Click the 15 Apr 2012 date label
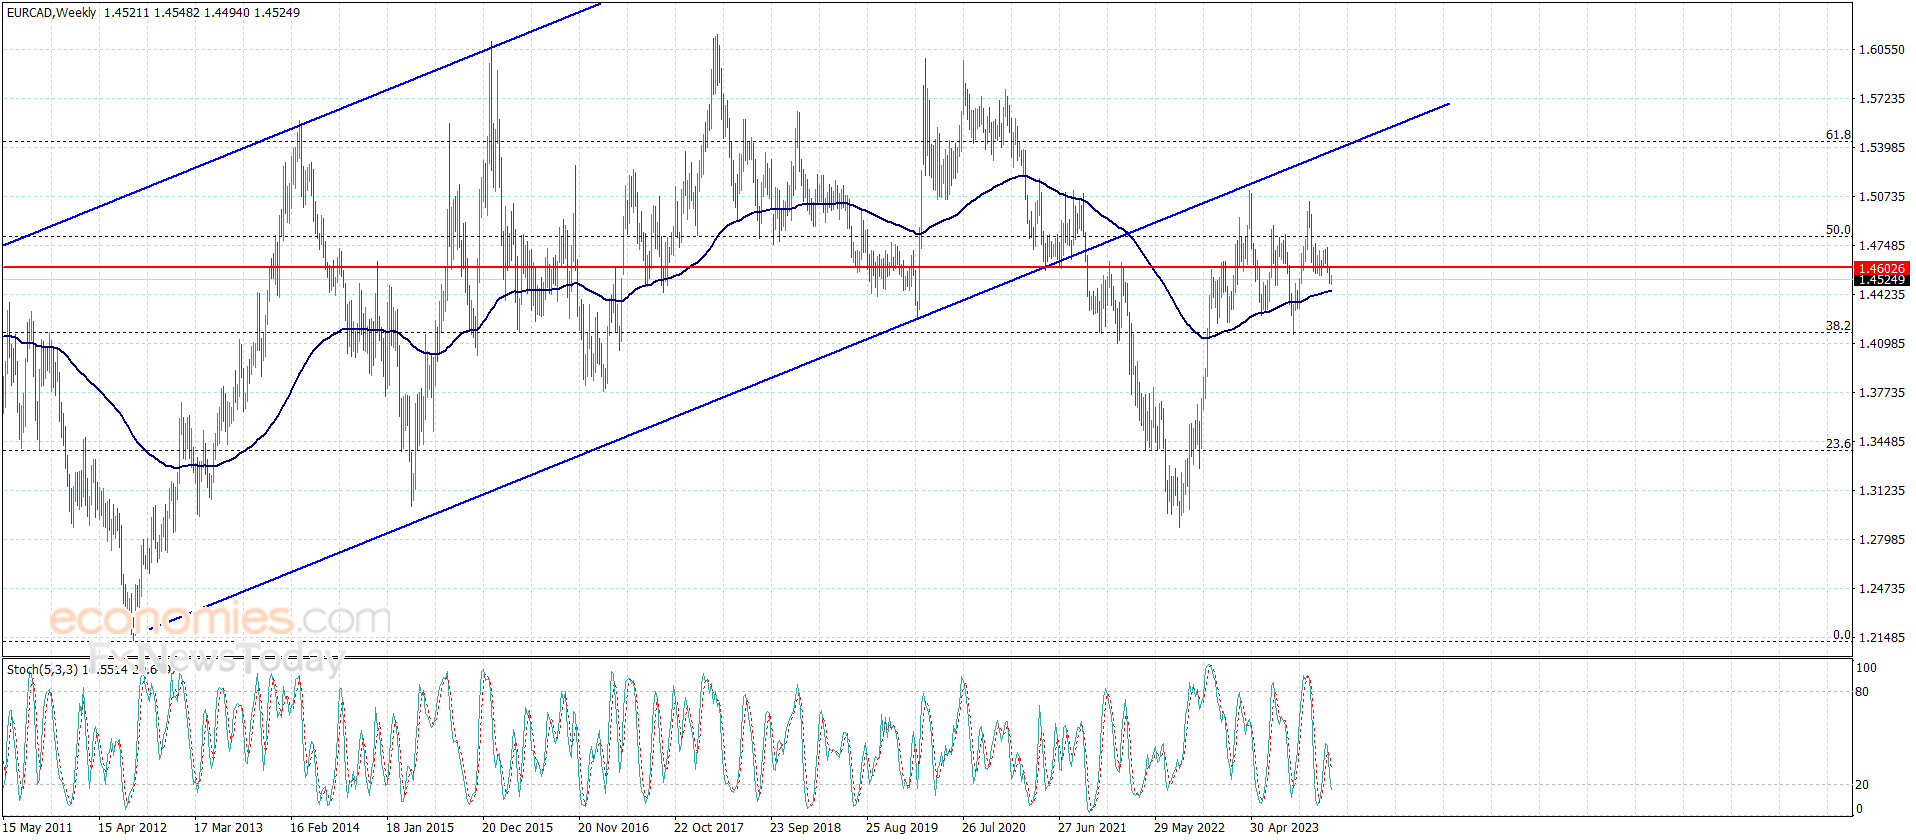This screenshot has width=1916, height=840. pyautogui.click(x=132, y=827)
